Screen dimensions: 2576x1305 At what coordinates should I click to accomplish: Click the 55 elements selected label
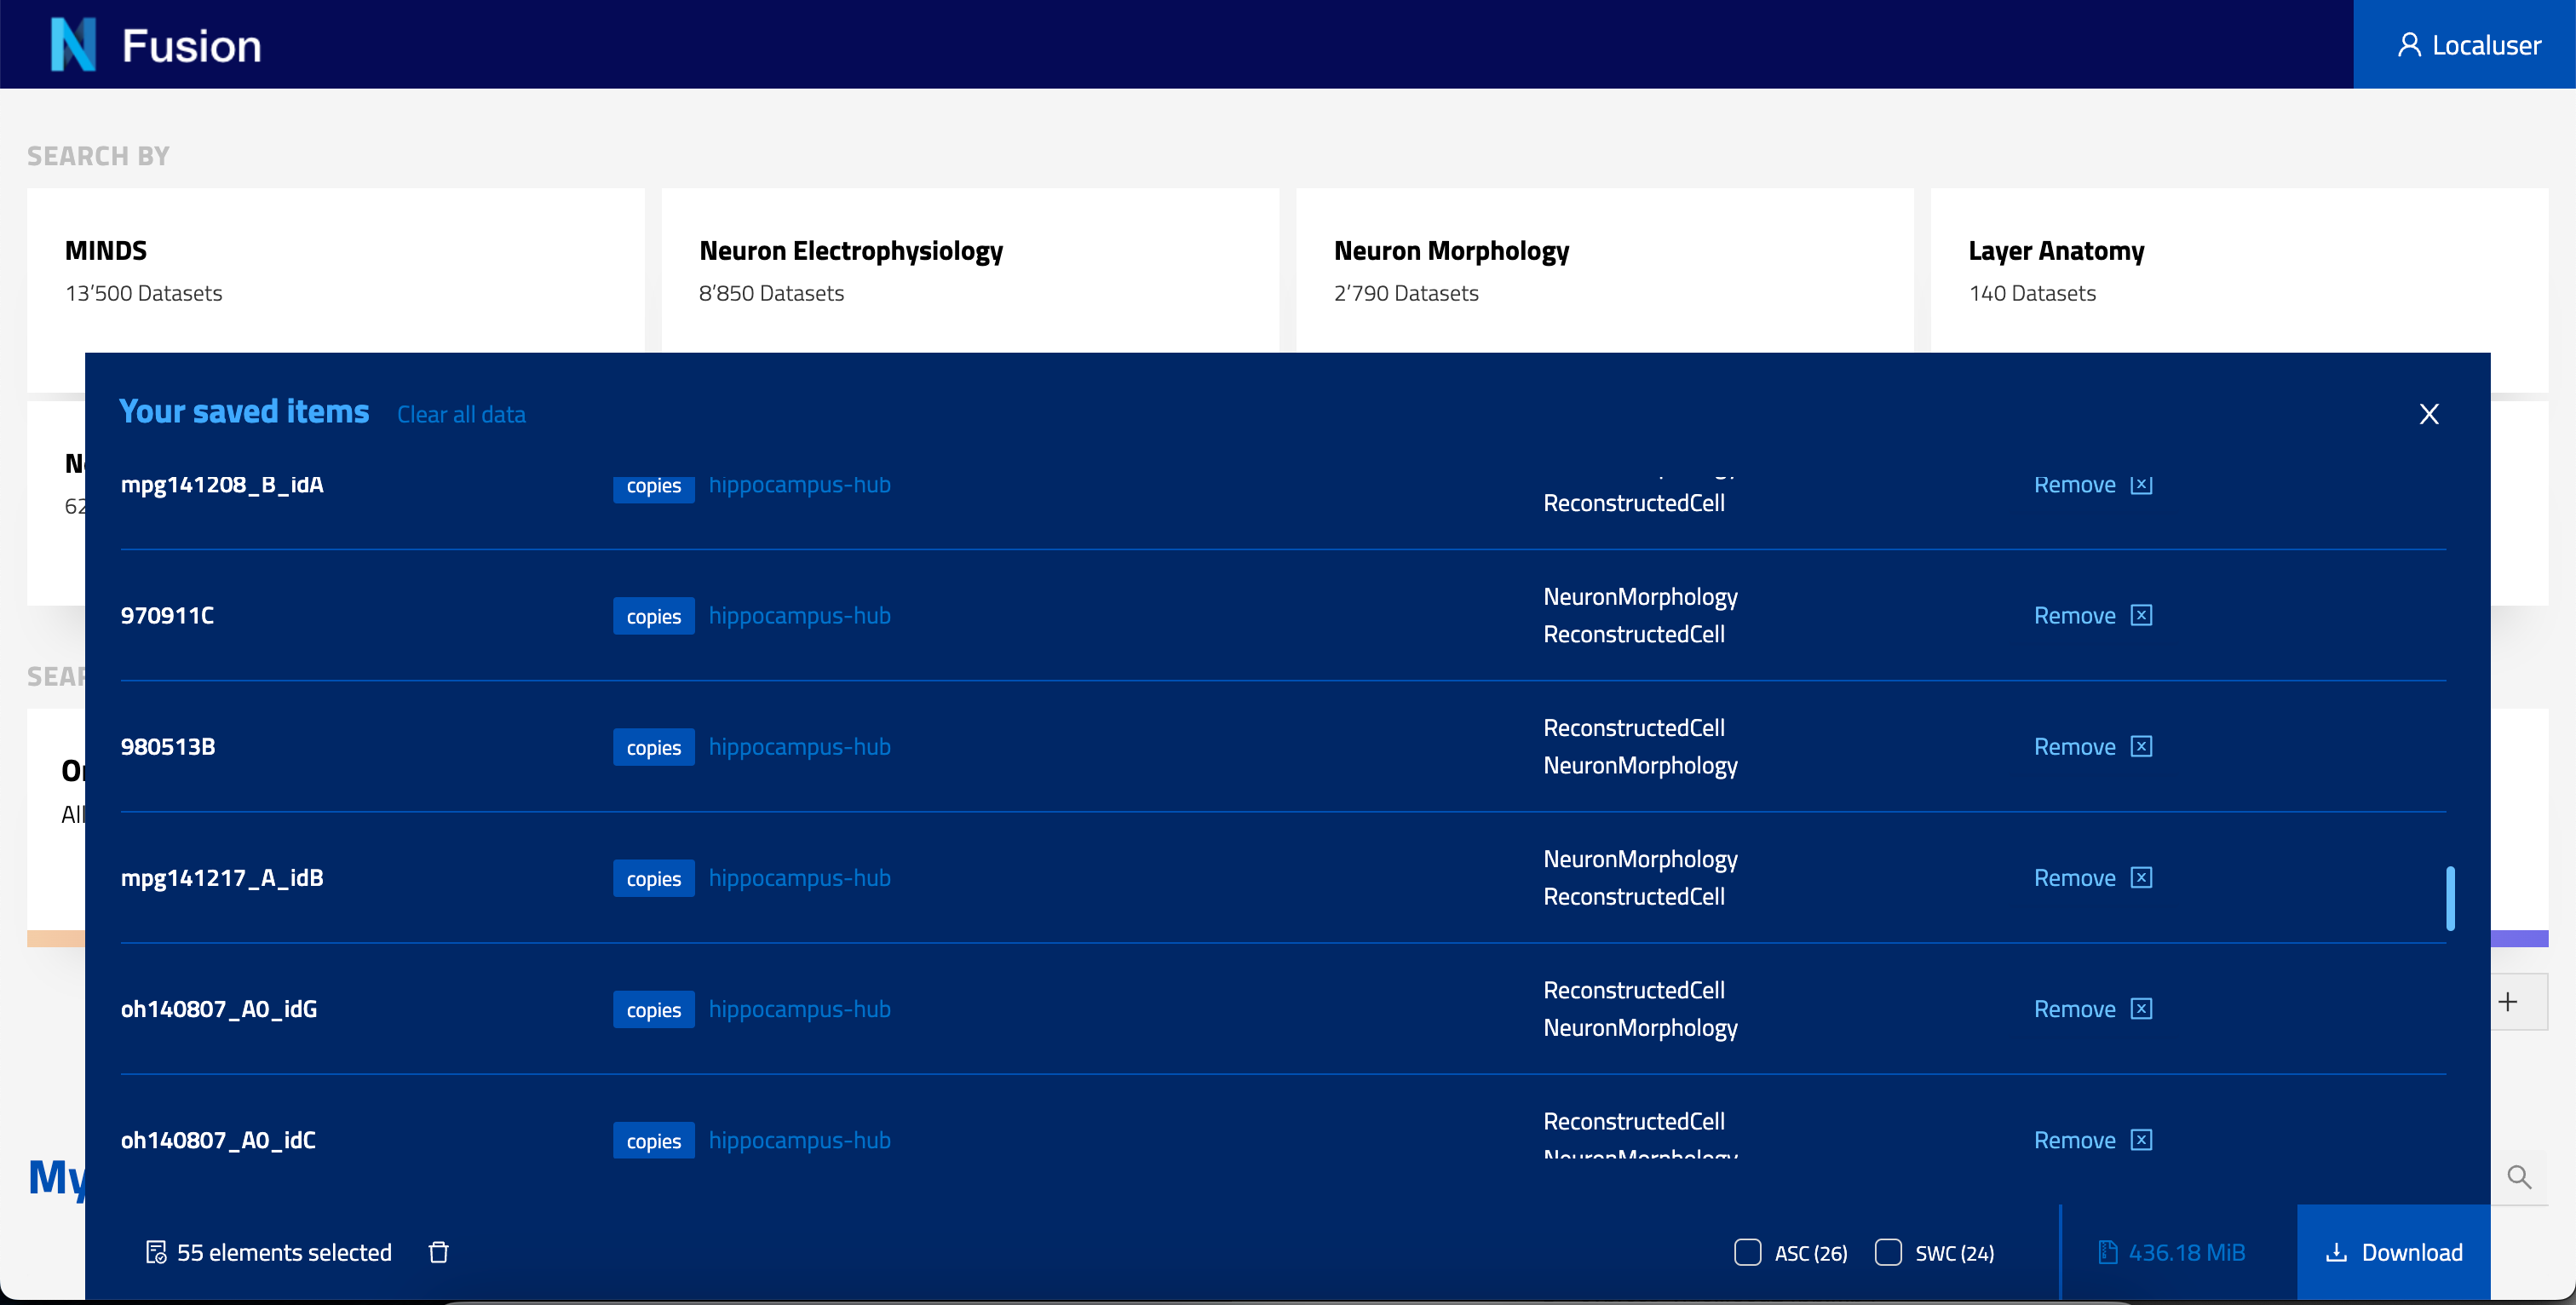point(284,1252)
